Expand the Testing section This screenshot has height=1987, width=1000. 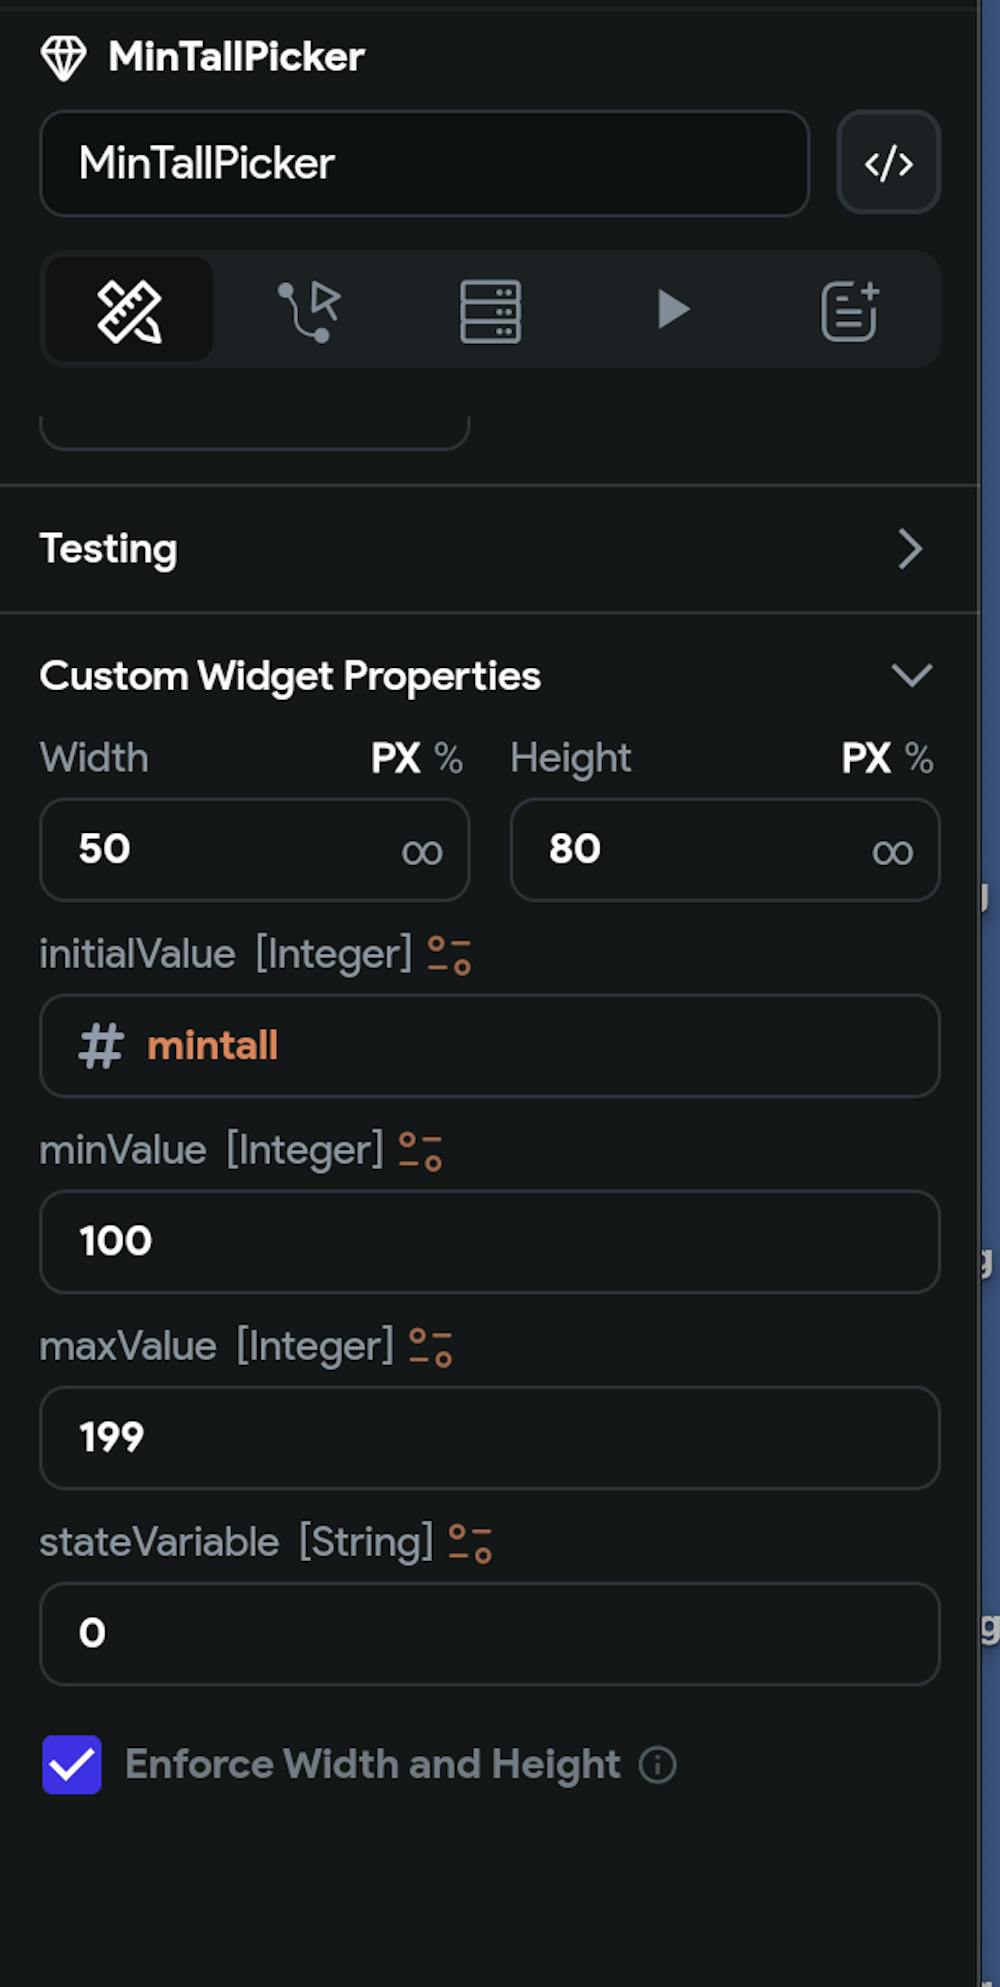[x=909, y=549]
